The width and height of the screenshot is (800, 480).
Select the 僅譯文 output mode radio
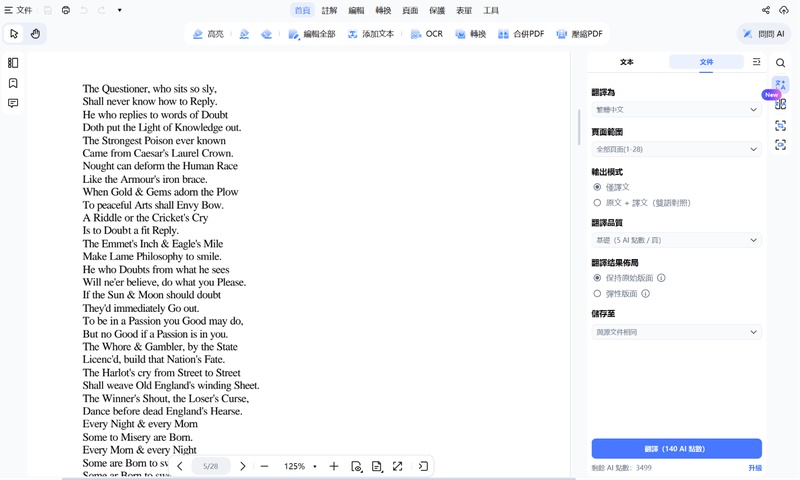pos(597,187)
